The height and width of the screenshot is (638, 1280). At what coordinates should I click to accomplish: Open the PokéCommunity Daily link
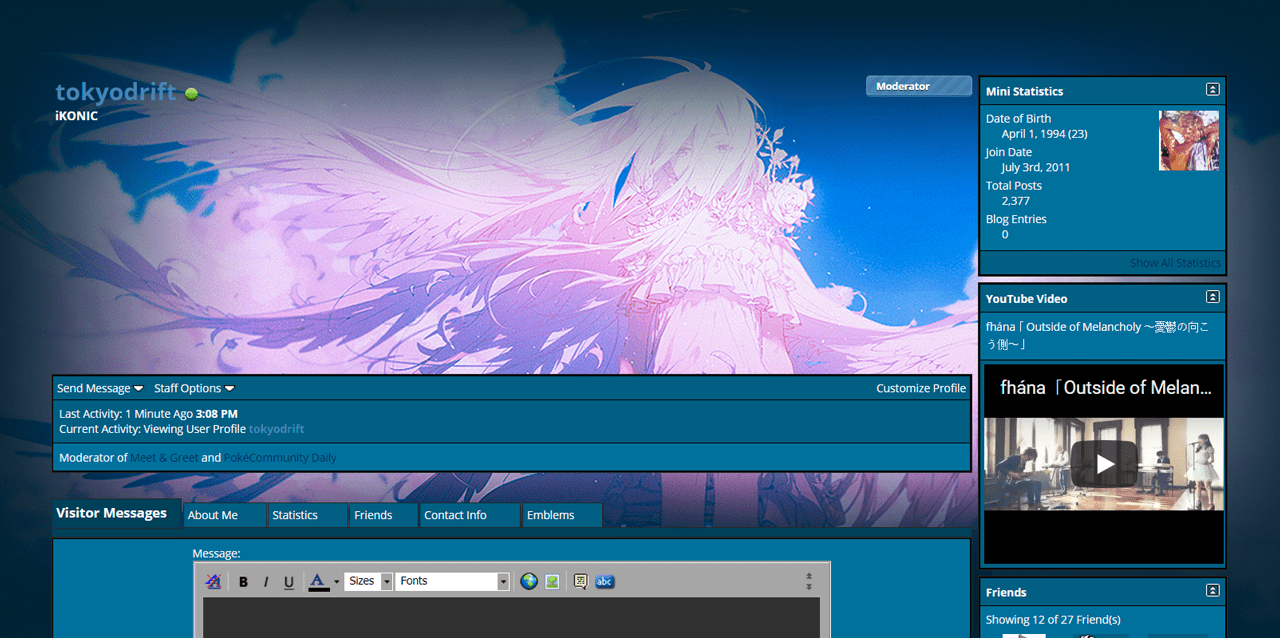(x=280, y=458)
